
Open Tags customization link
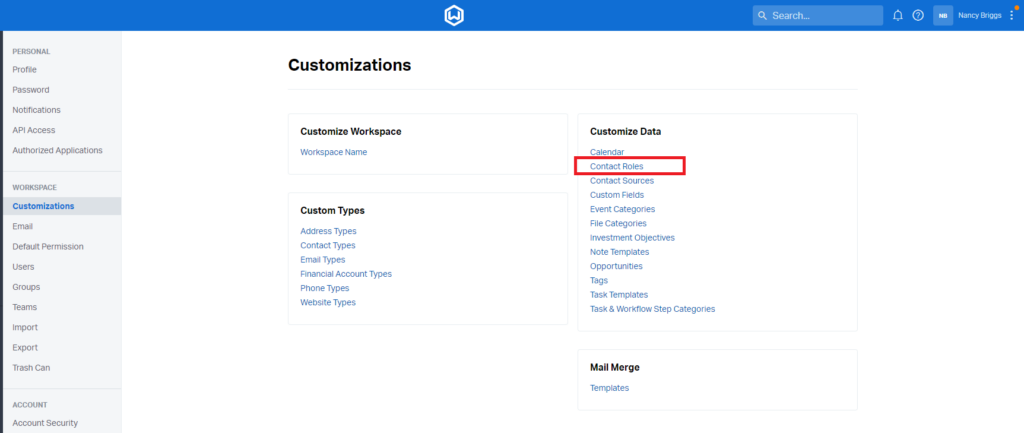(599, 281)
